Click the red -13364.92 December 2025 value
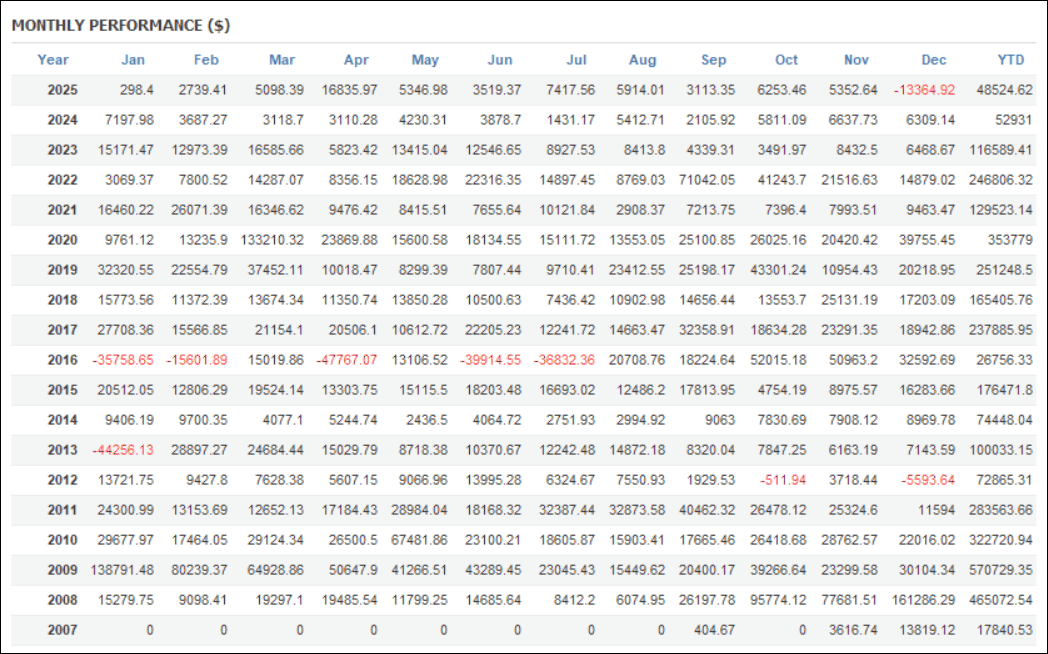 point(924,90)
